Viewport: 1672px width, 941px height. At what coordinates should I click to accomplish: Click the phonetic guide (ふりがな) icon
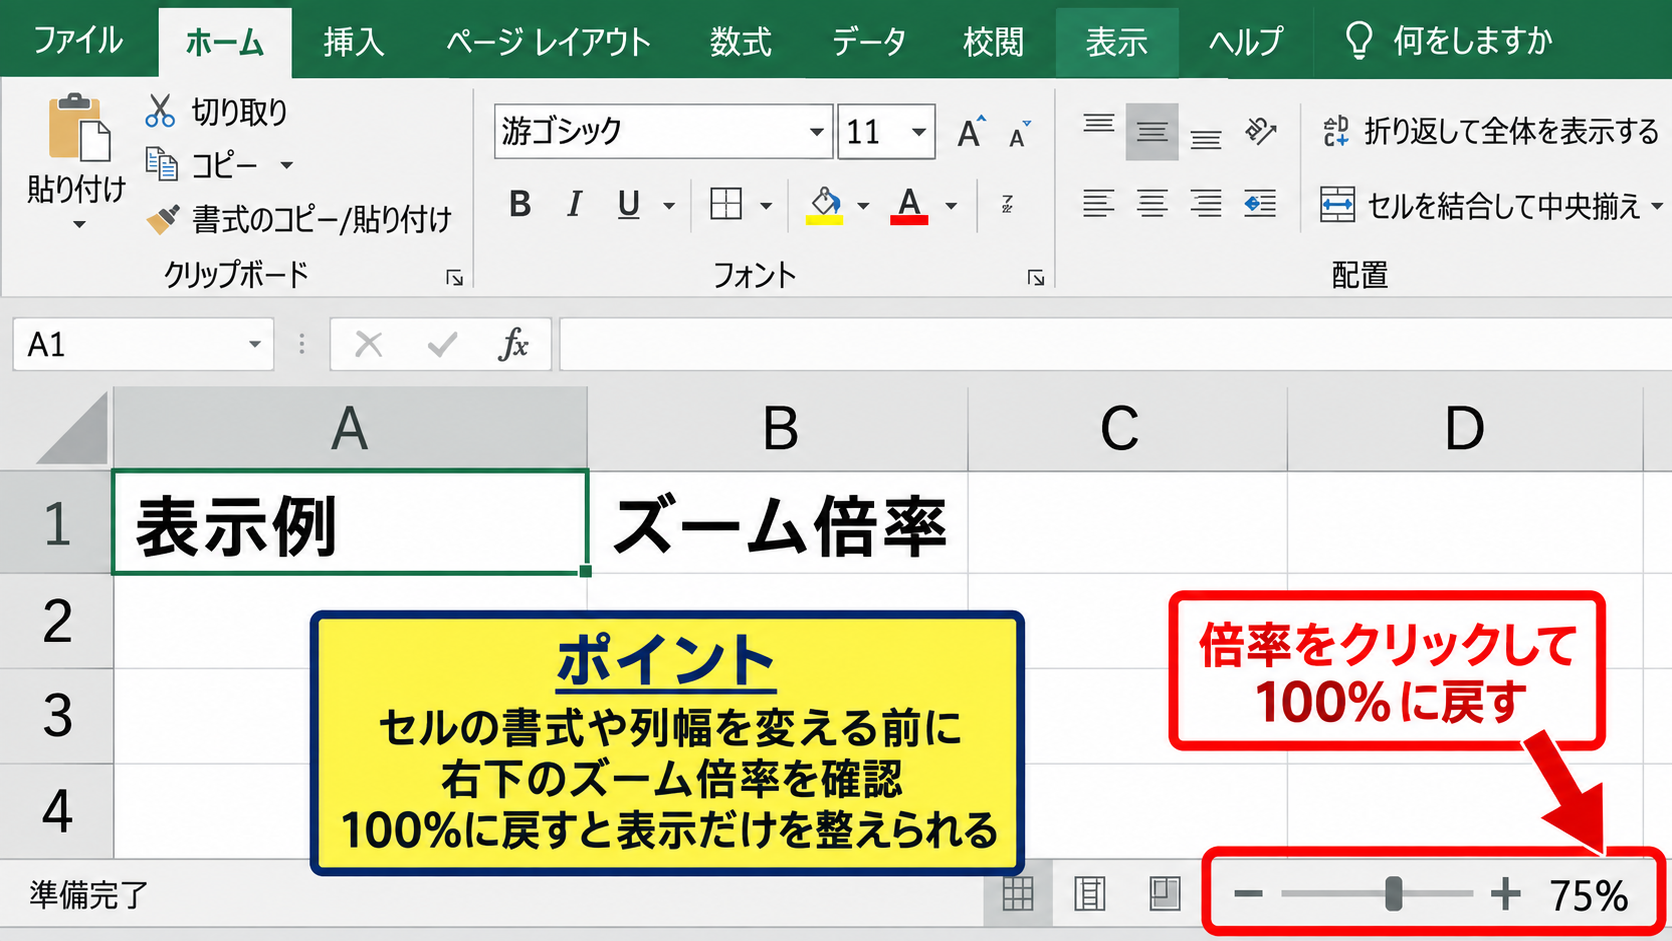pos(1007,205)
